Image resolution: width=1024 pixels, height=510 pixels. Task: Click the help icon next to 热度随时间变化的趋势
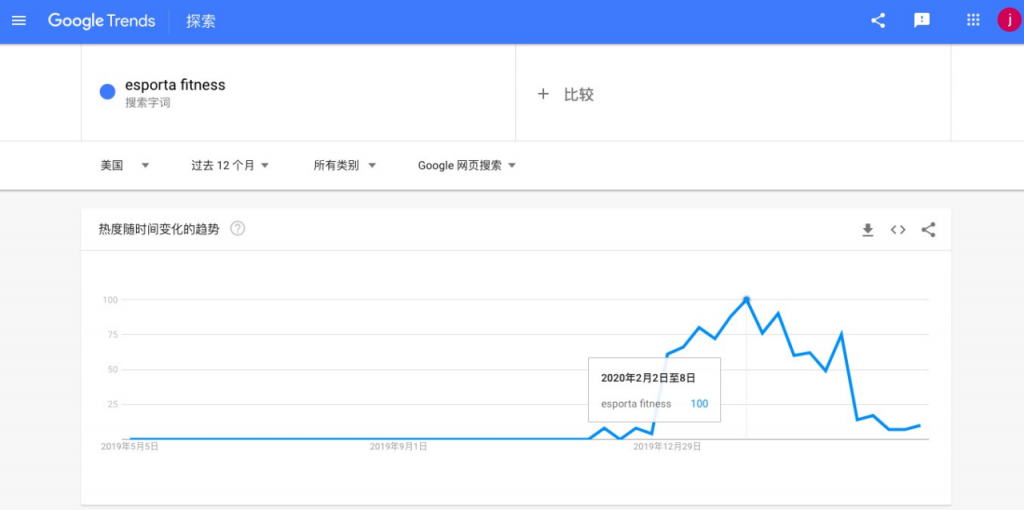238,229
